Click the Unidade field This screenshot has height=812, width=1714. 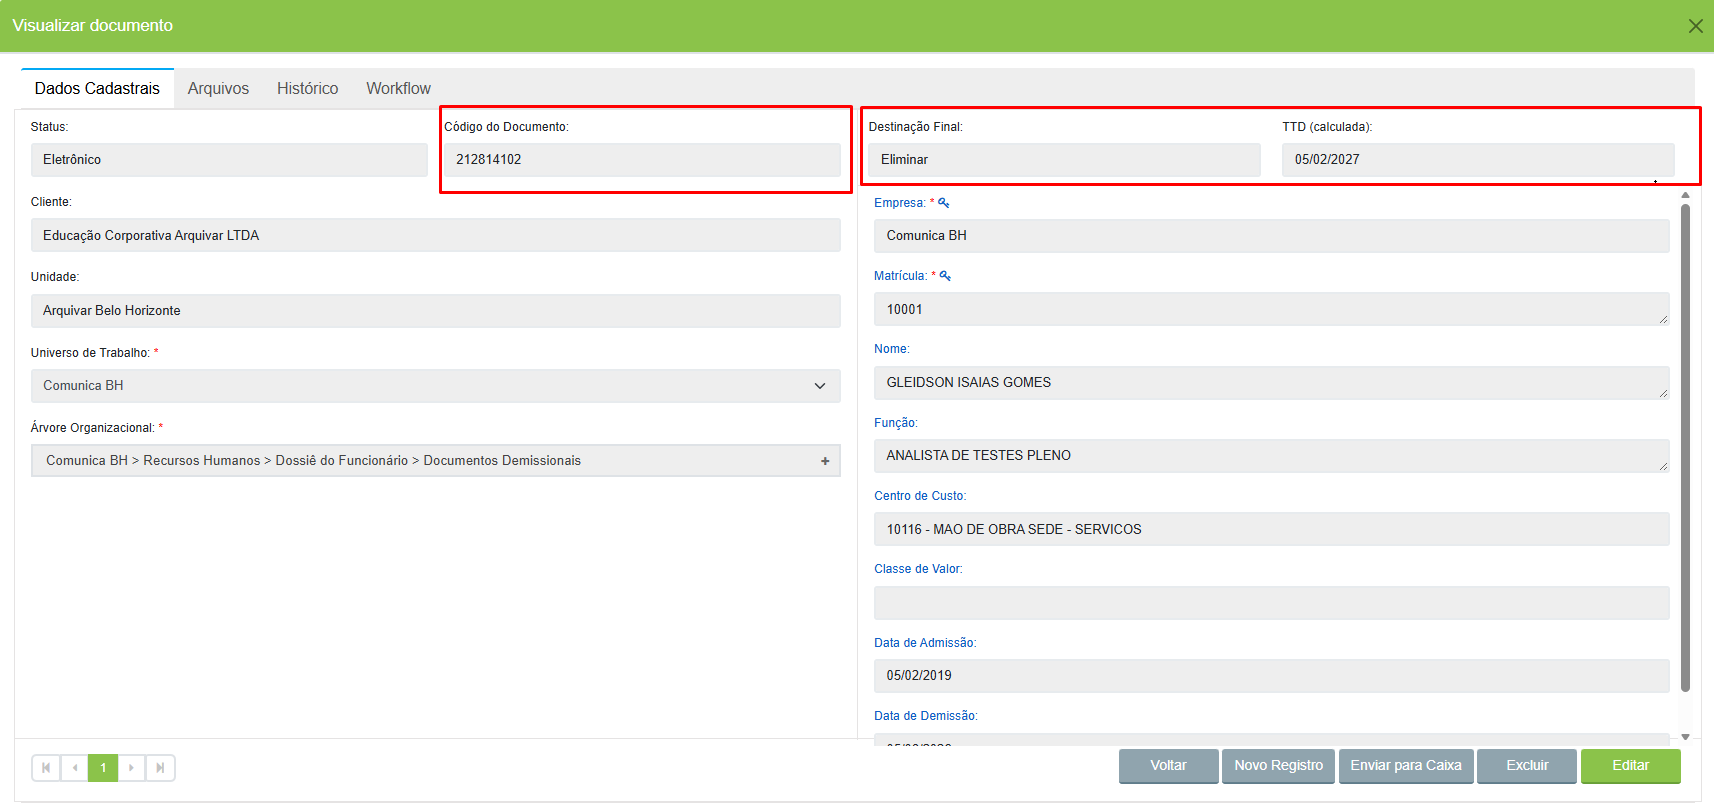tap(435, 311)
